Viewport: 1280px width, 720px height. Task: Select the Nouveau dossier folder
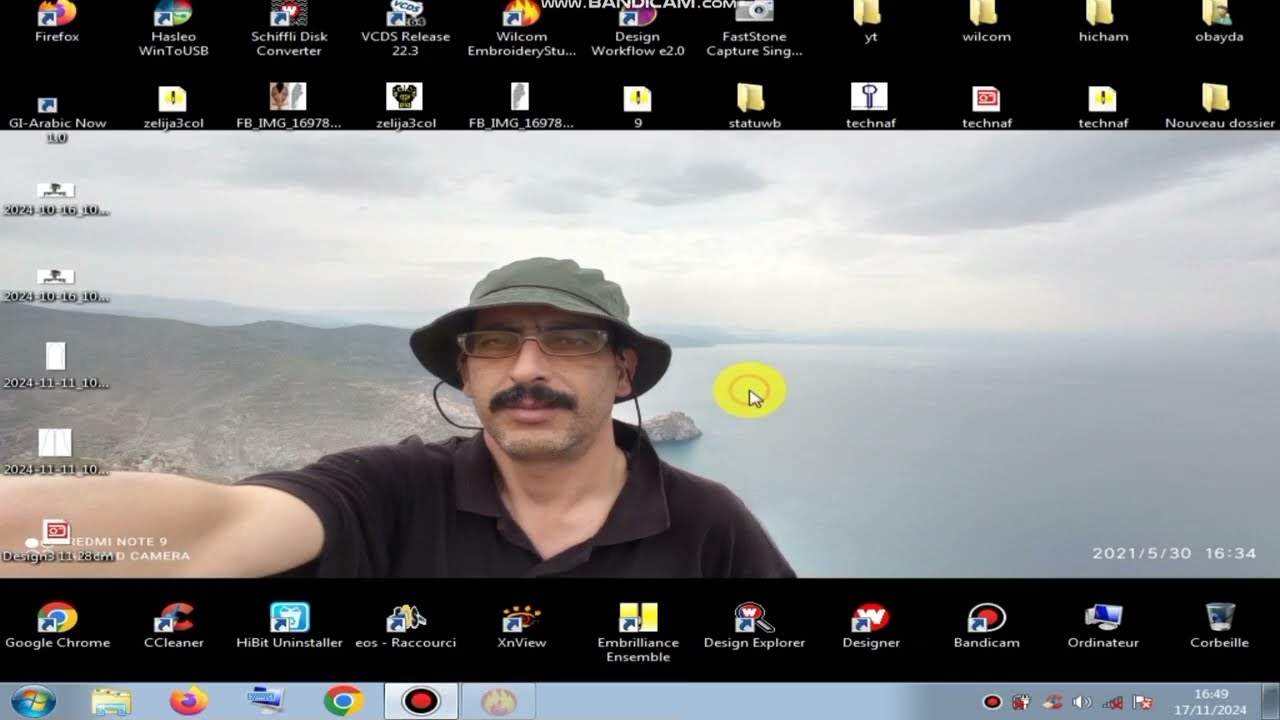coord(1219,106)
